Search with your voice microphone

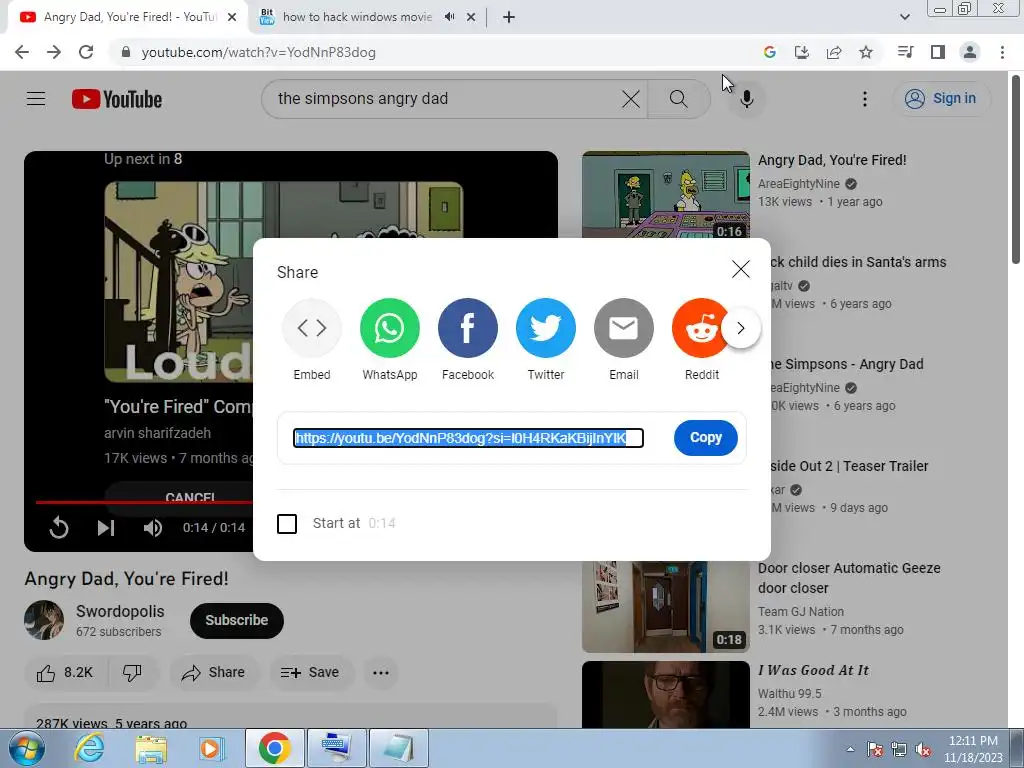746,99
